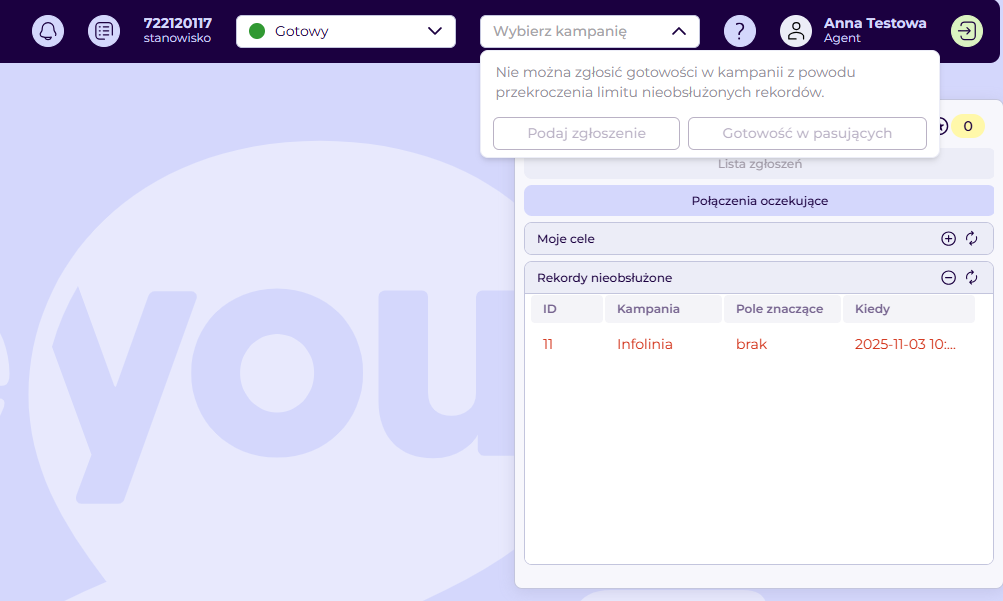Click the Infolinia campaign cell
The height and width of the screenshot is (601, 1003).
[645, 344]
